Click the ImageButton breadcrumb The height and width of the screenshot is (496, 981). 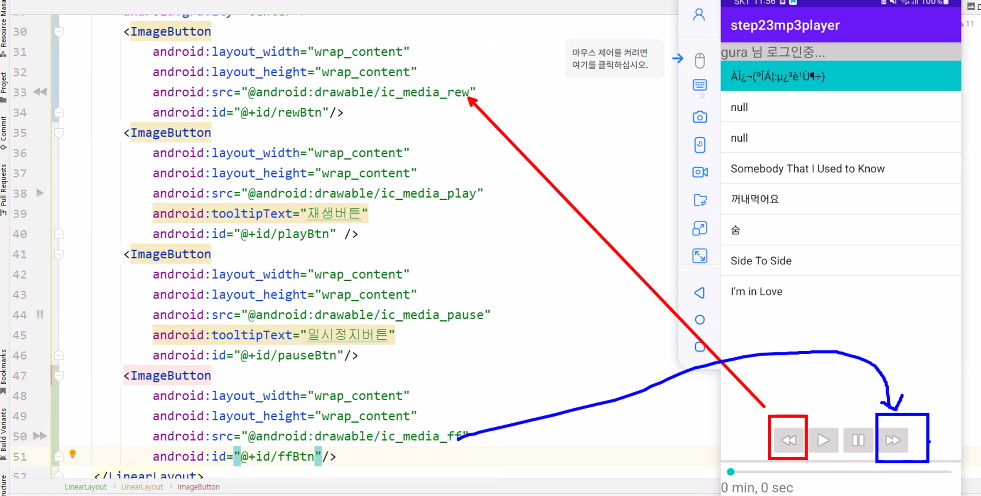(x=199, y=487)
